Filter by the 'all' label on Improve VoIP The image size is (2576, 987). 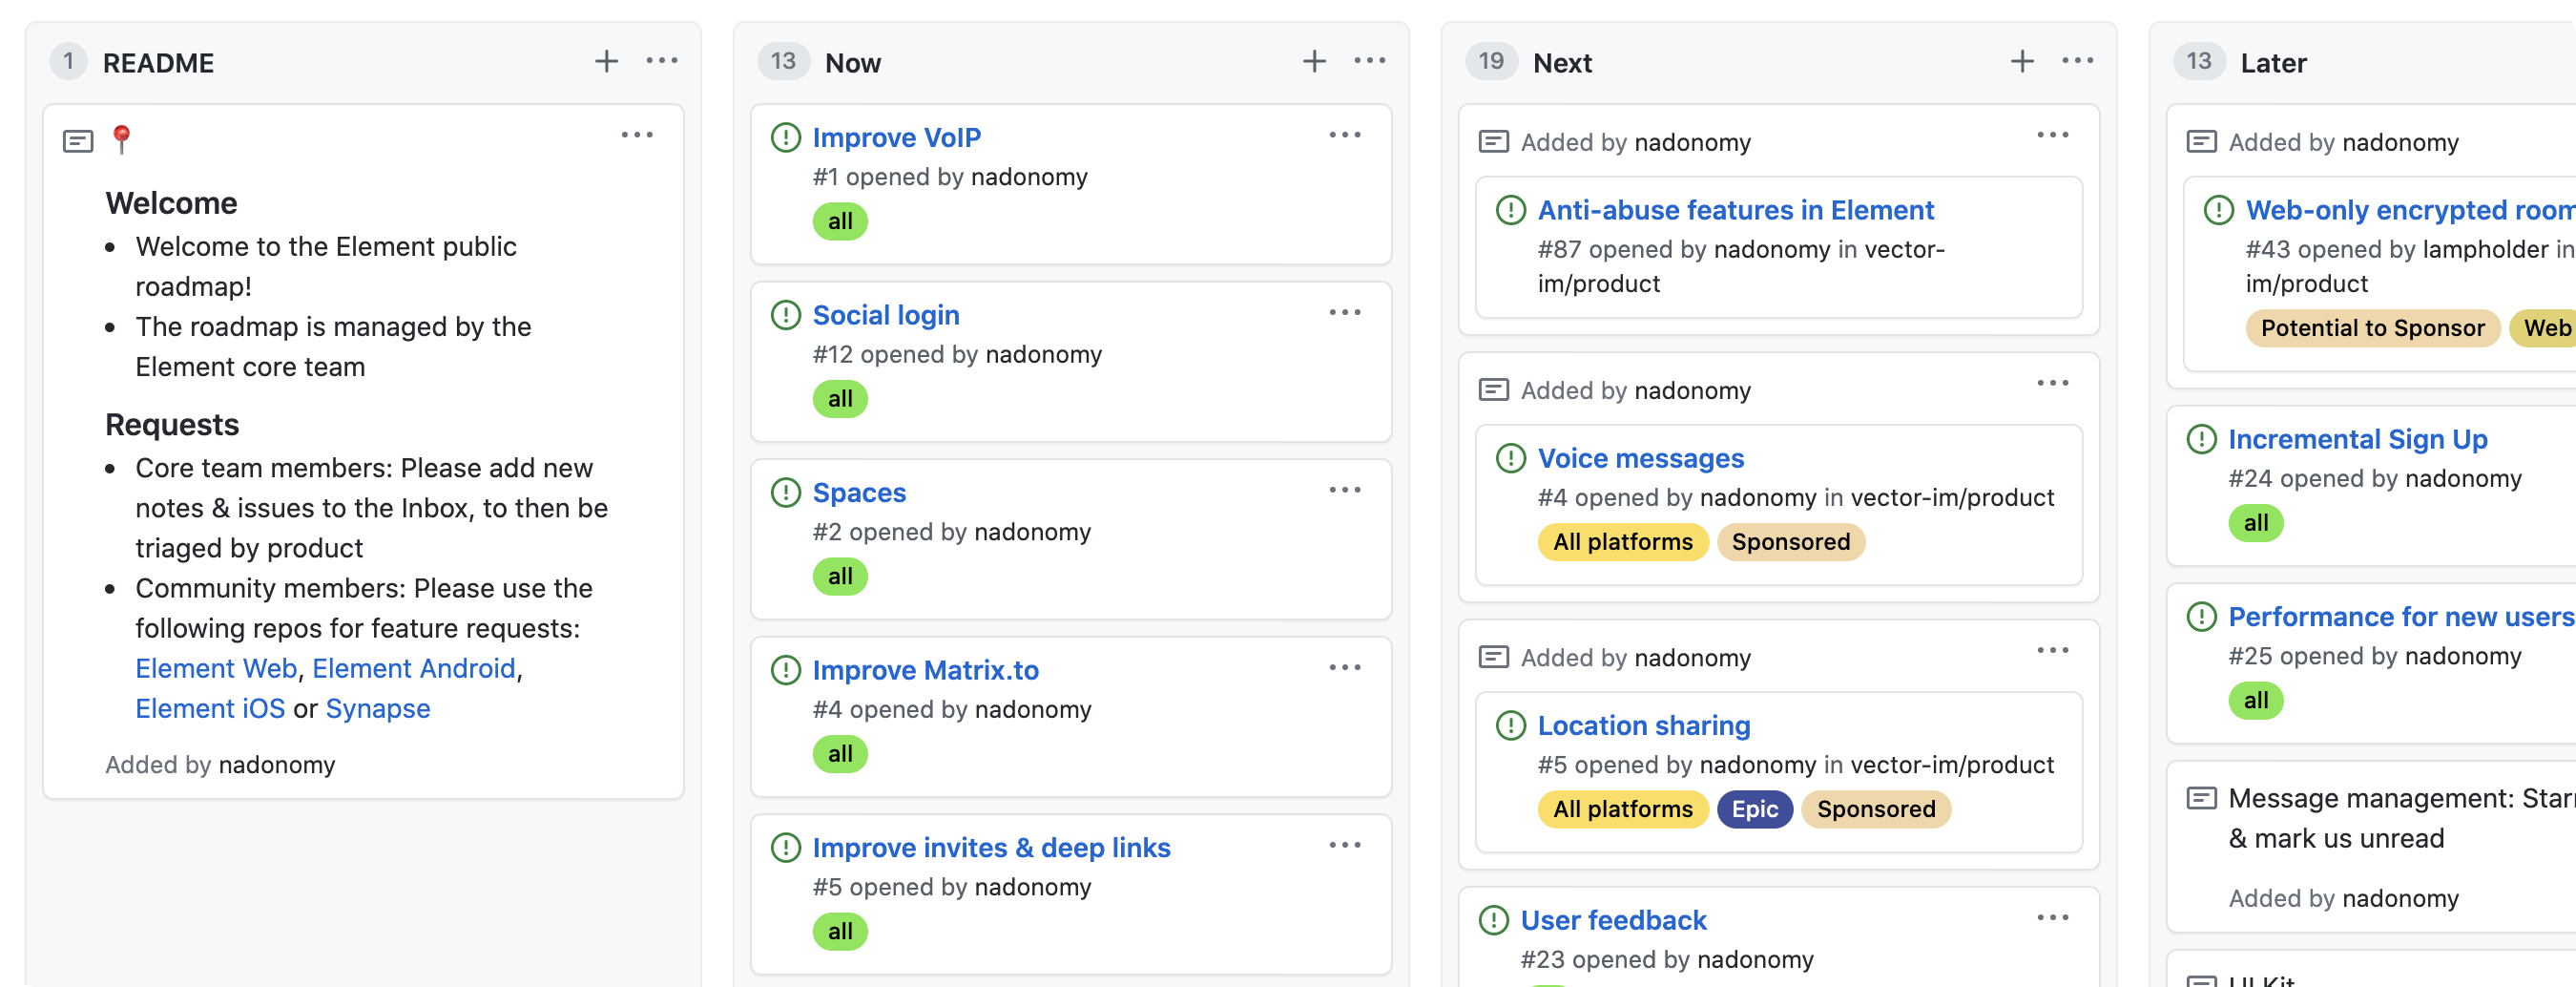840,221
